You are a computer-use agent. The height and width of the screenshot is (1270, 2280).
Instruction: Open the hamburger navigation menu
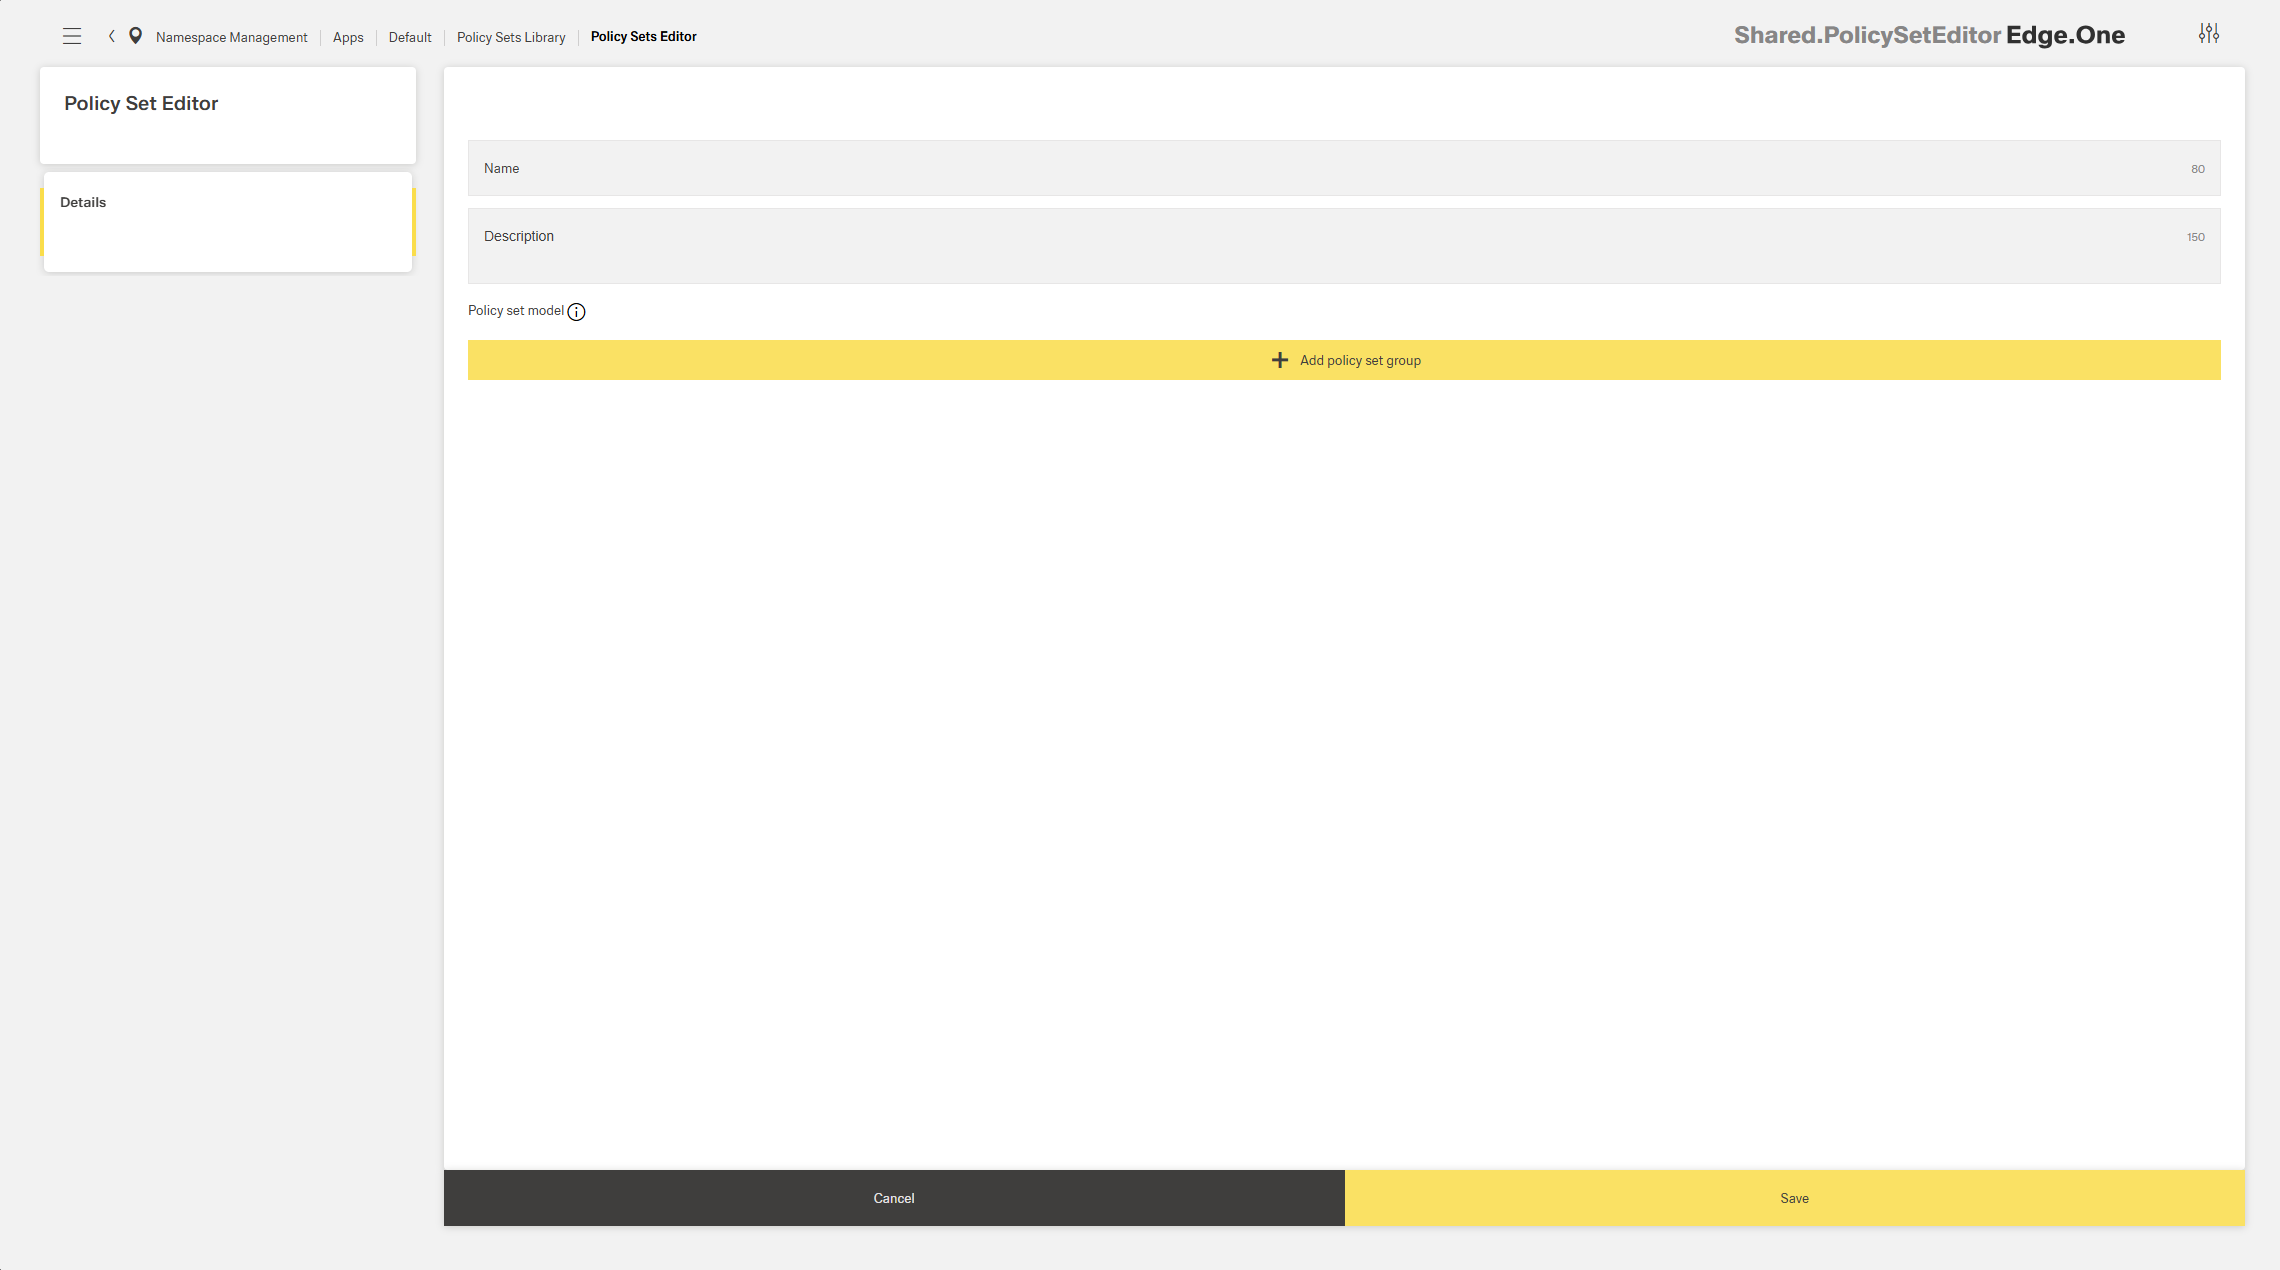click(72, 37)
